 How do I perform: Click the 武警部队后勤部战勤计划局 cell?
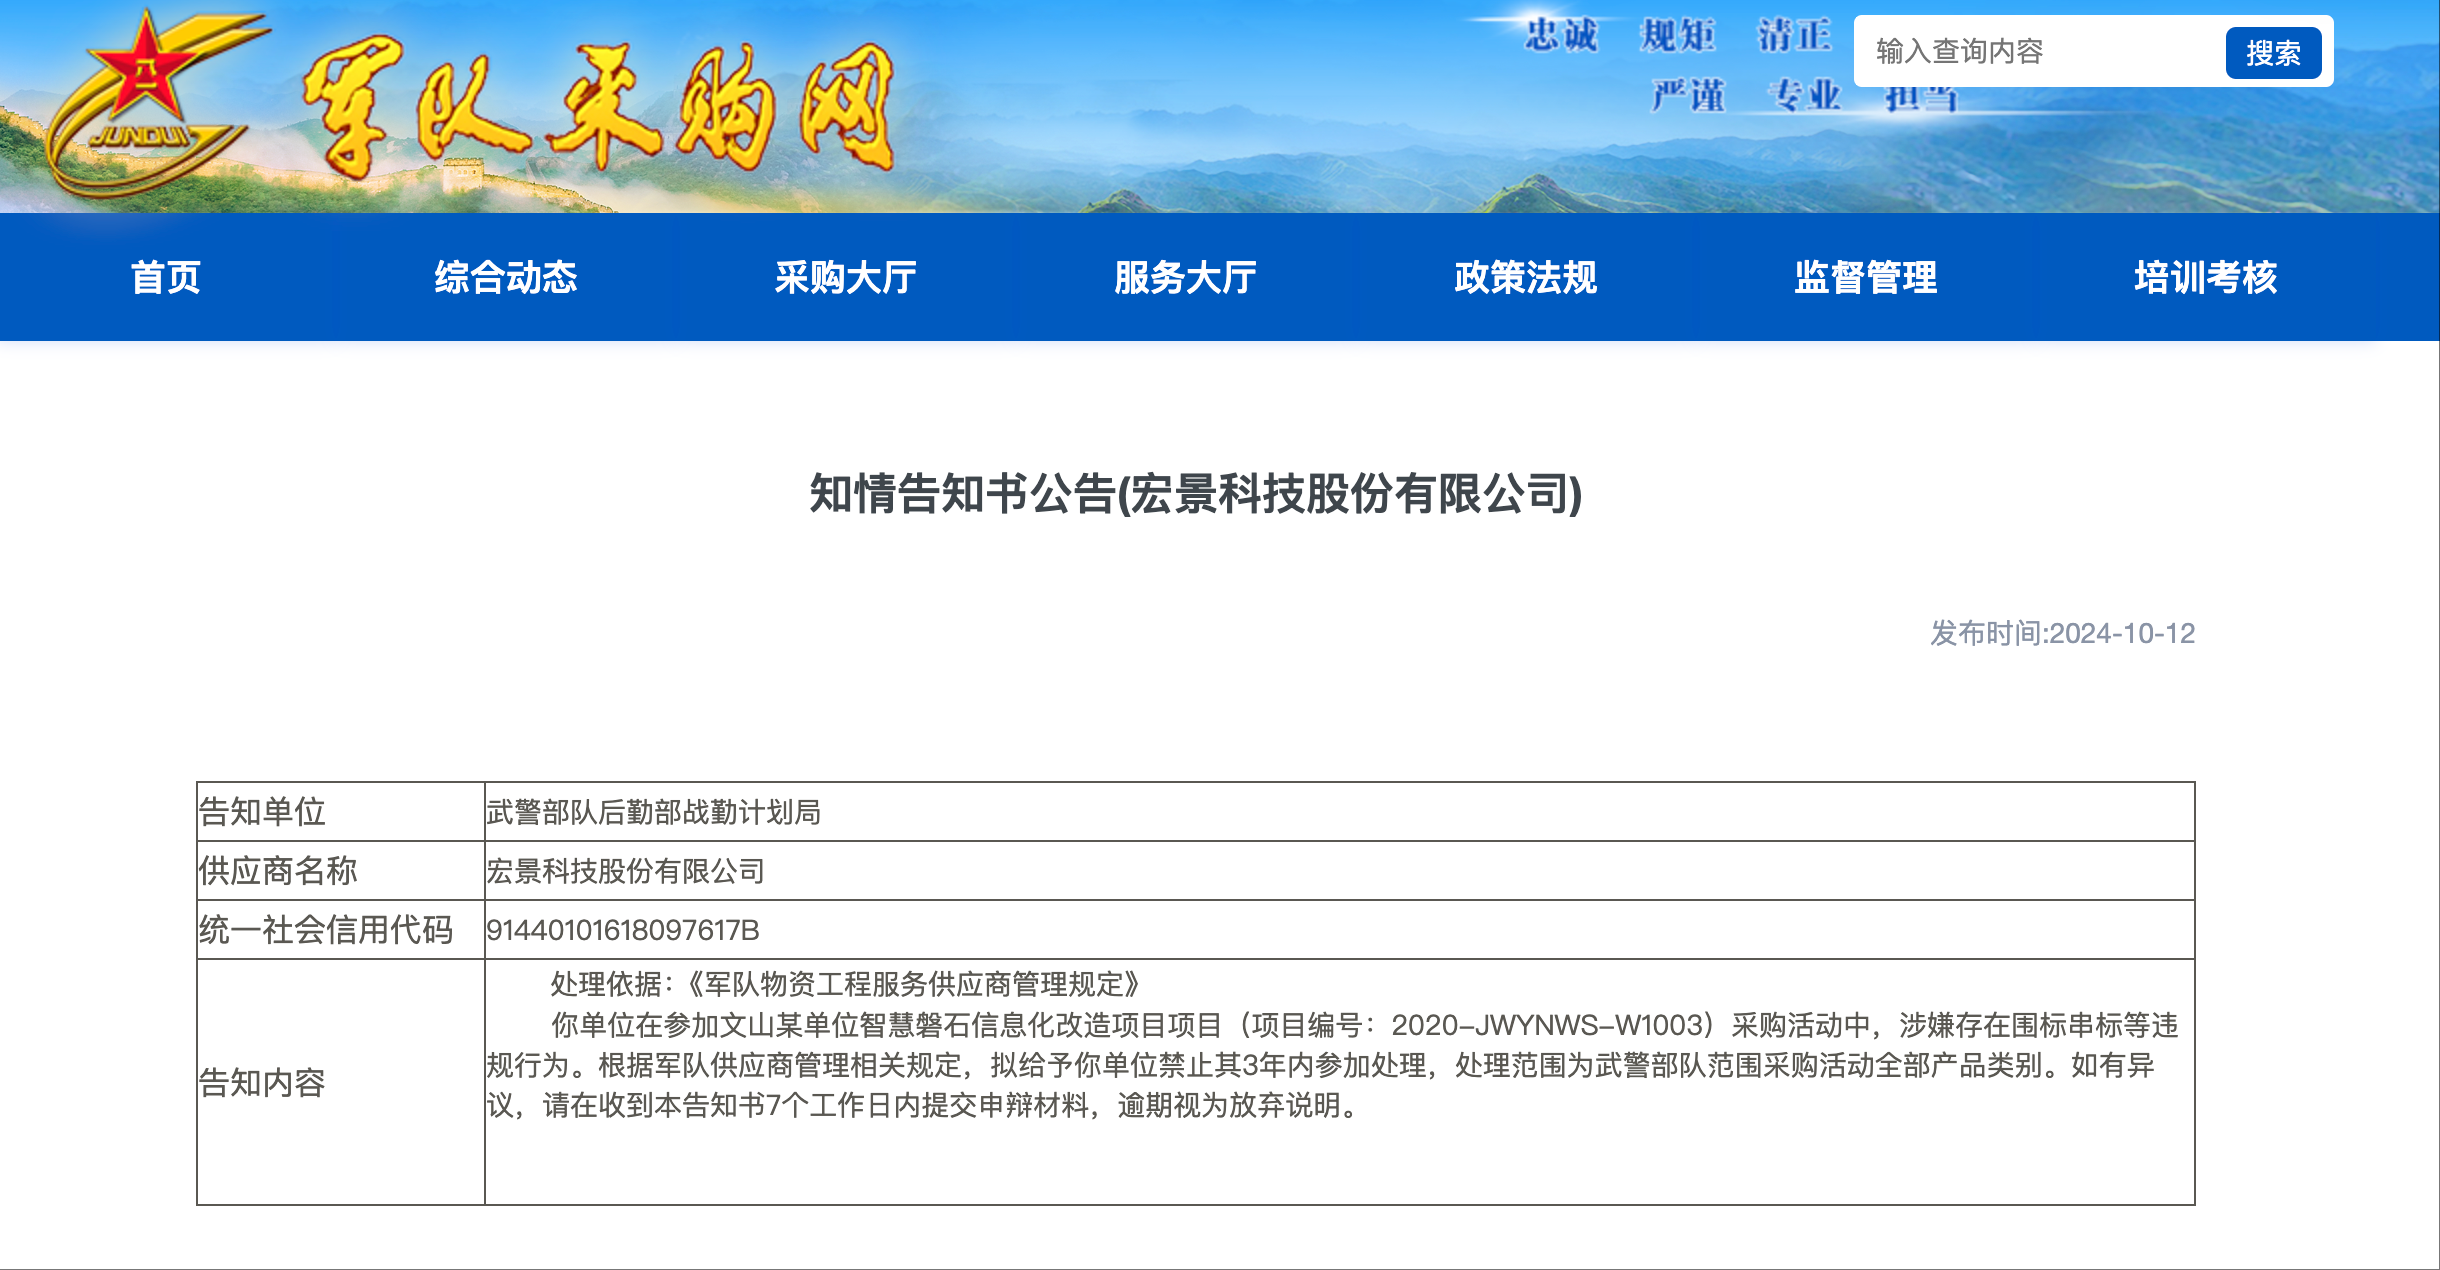click(x=654, y=812)
